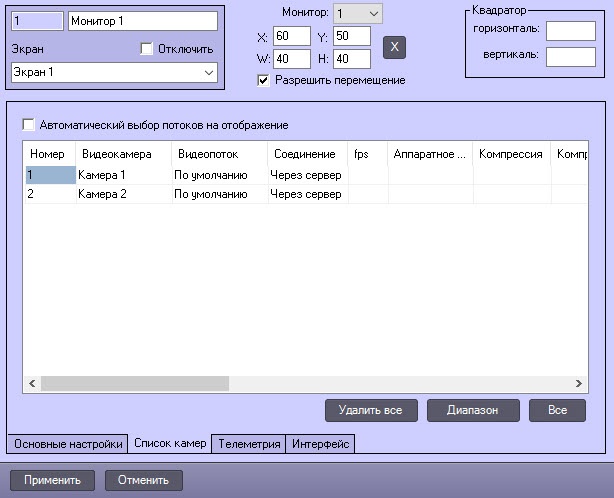Click the Диапазон button
This screenshot has height=498, width=614.
point(473,410)
